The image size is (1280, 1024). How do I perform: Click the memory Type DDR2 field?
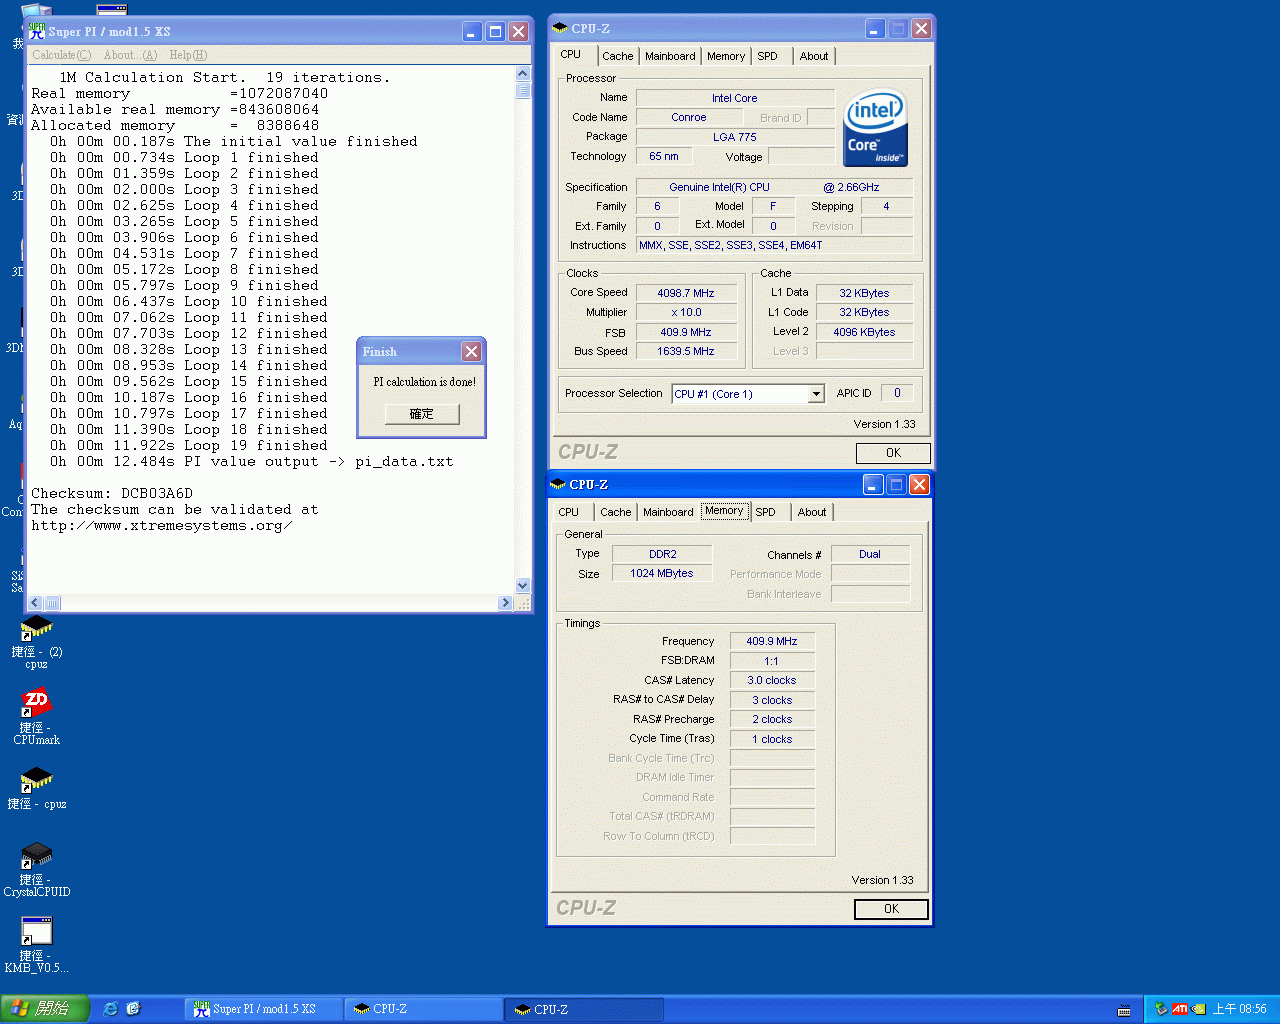pyautogui.click(x=662, y=554)
